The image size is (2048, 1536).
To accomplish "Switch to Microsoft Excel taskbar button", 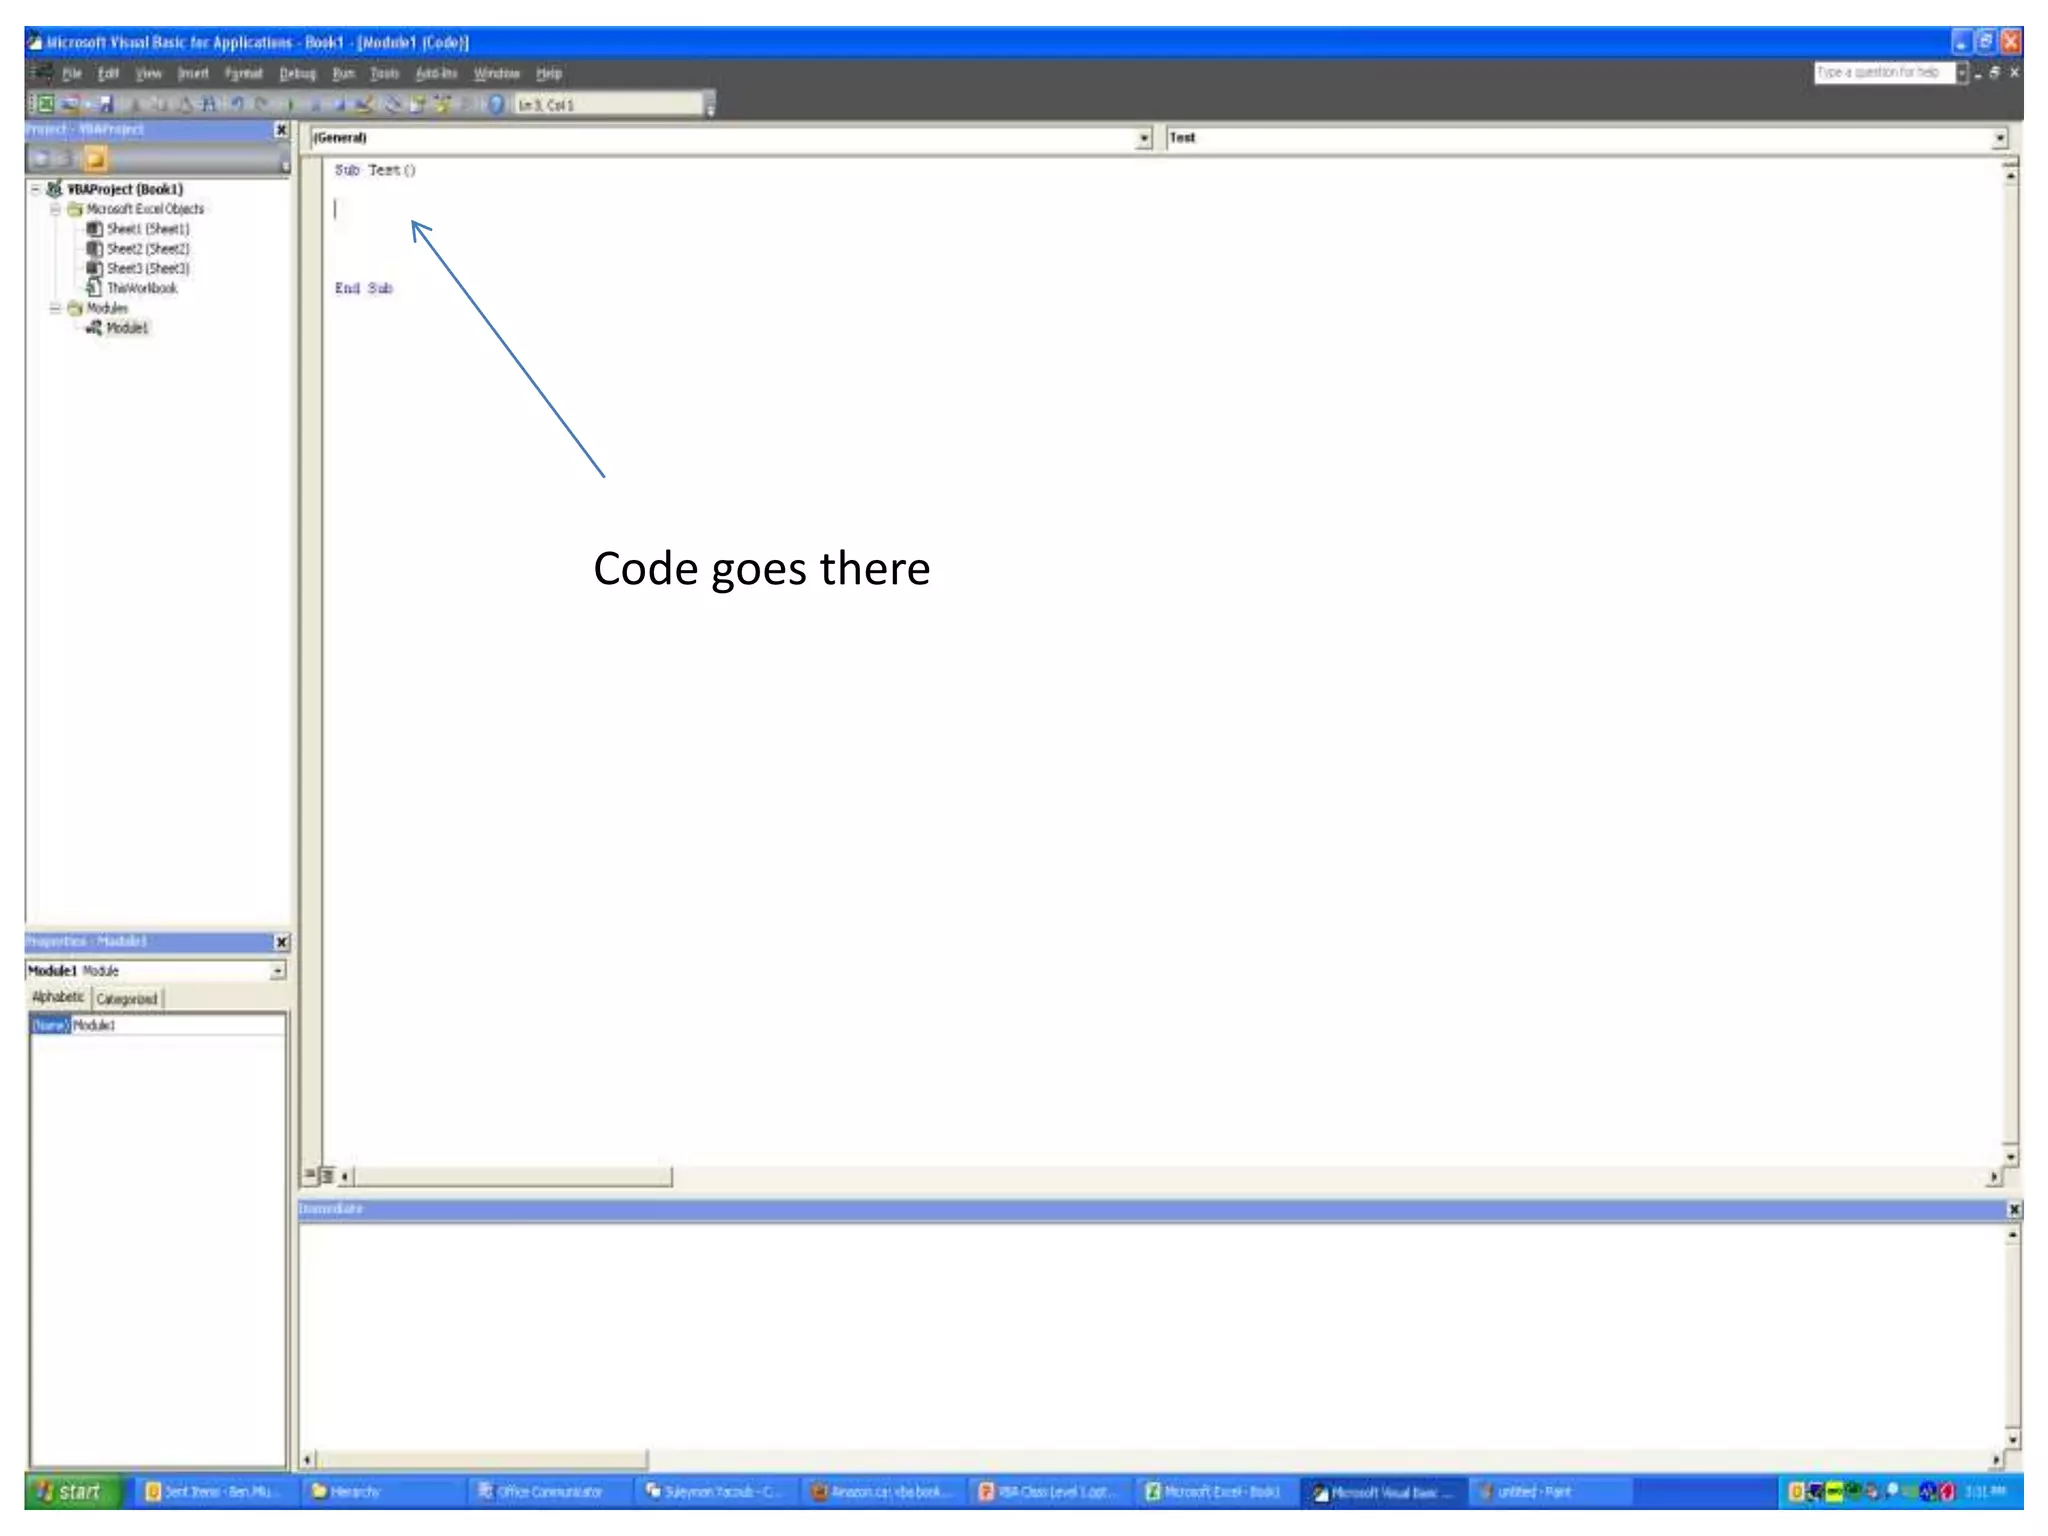I will click(1218, 1492).
